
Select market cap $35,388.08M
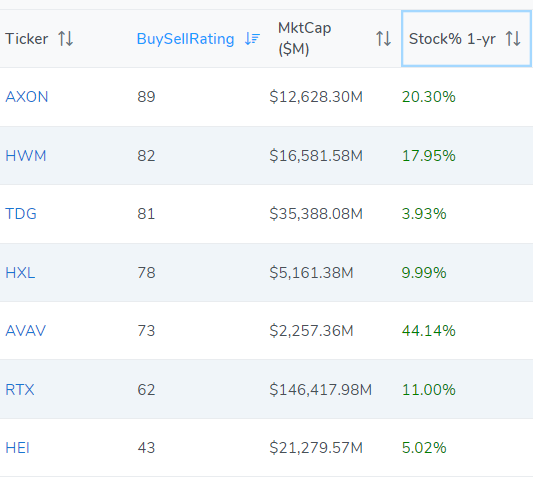(316, 214)
